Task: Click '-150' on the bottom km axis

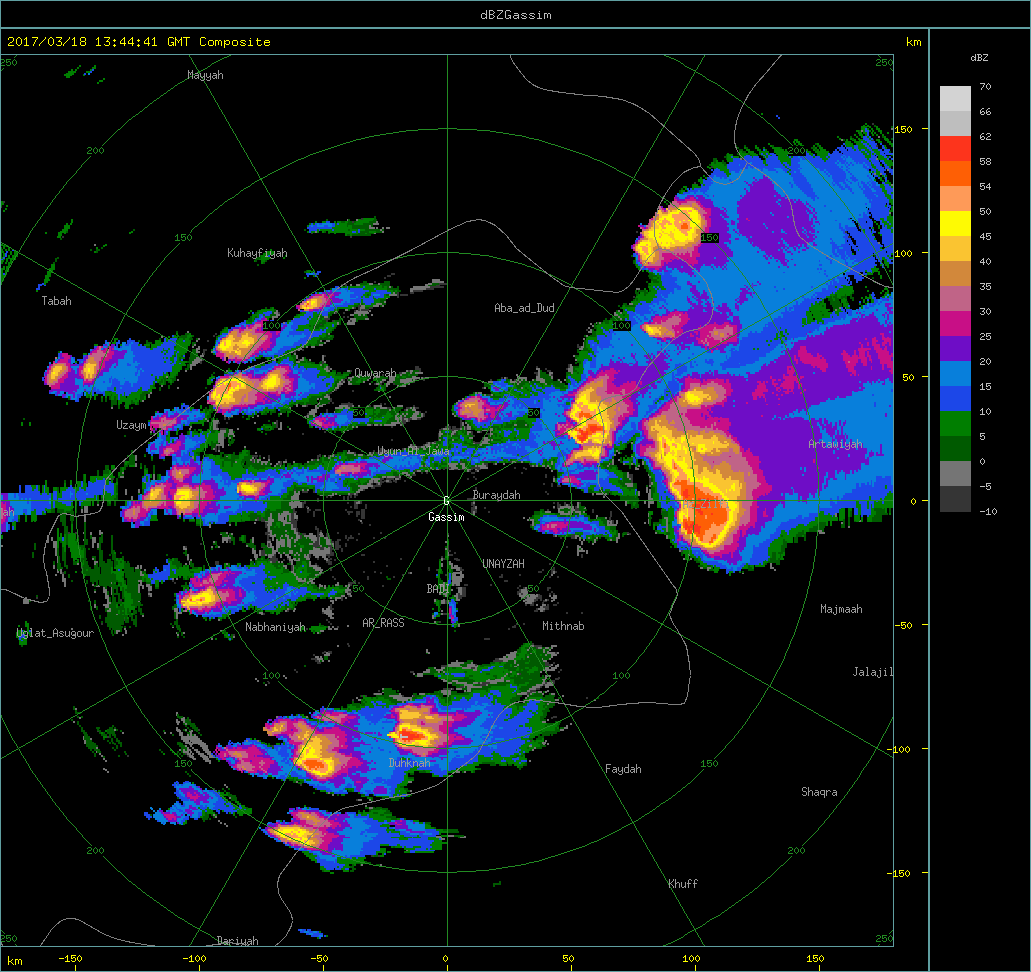Action: coord(70,958)
